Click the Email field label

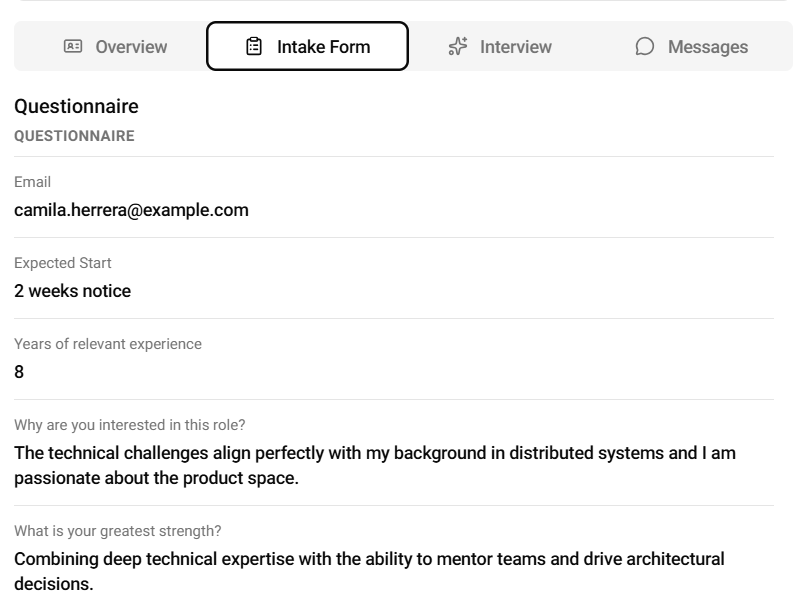pyautogui.click(x=32, y=182)
